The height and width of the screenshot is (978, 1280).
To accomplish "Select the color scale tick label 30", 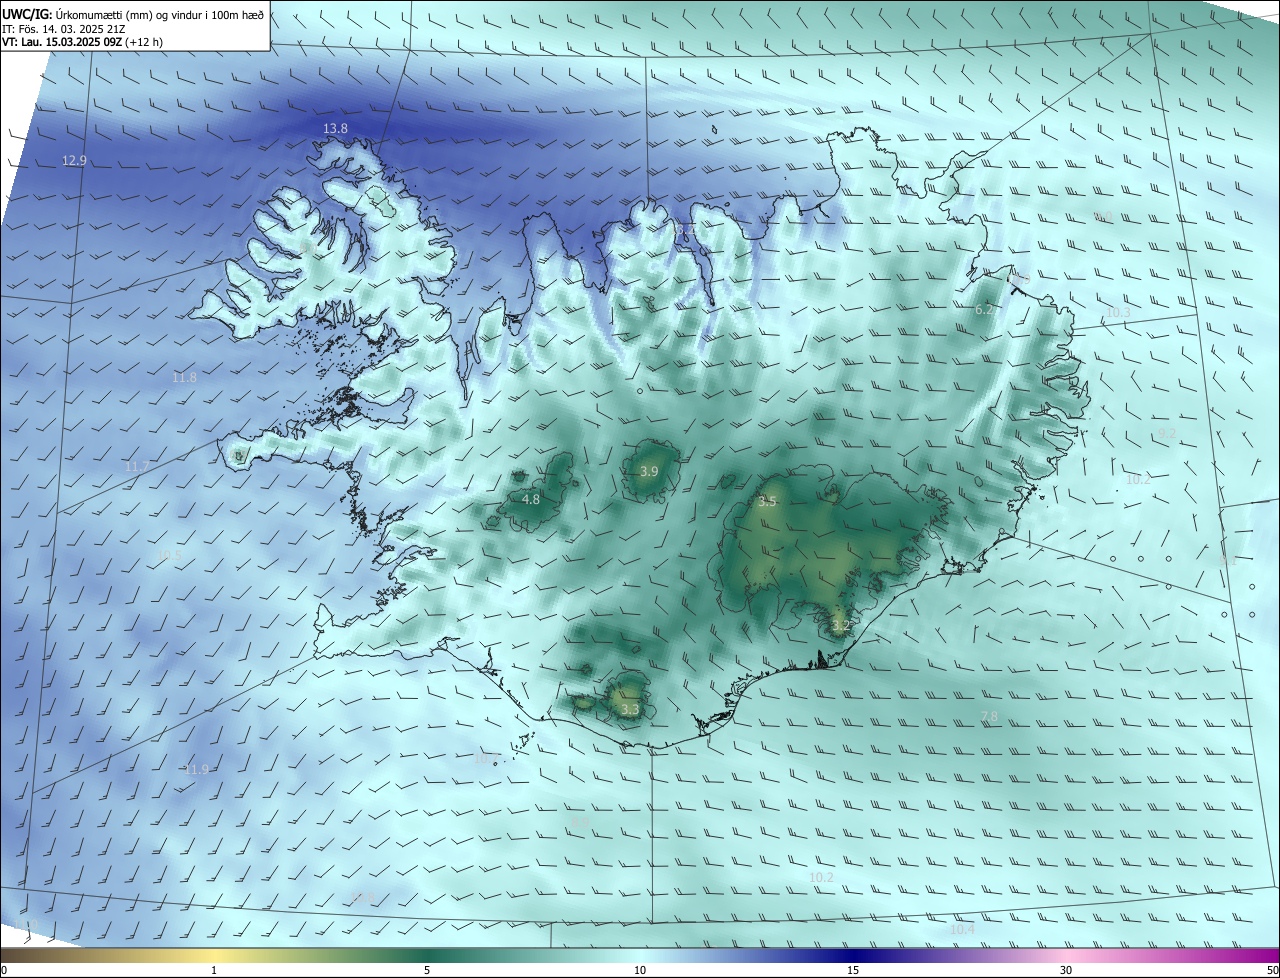I will [x=1066, y=970].
